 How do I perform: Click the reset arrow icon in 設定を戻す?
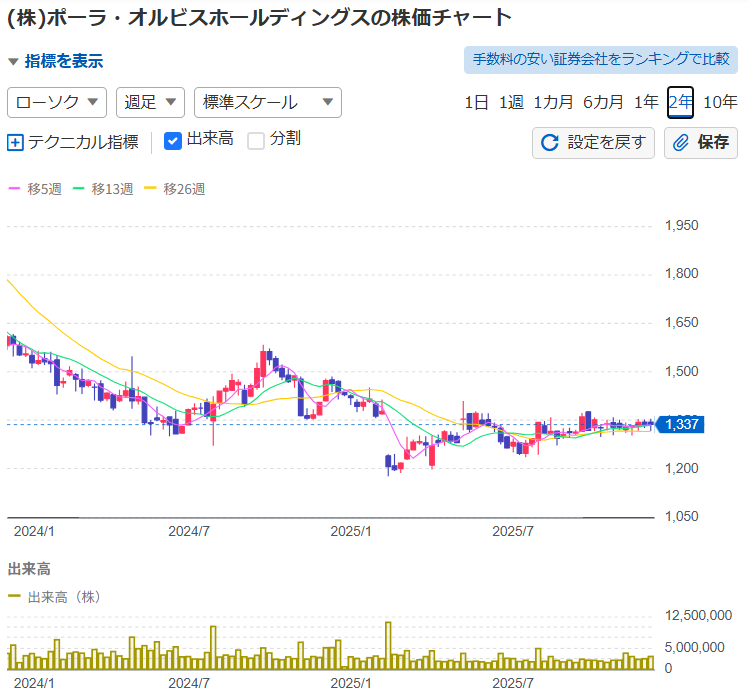coord(549,142)
